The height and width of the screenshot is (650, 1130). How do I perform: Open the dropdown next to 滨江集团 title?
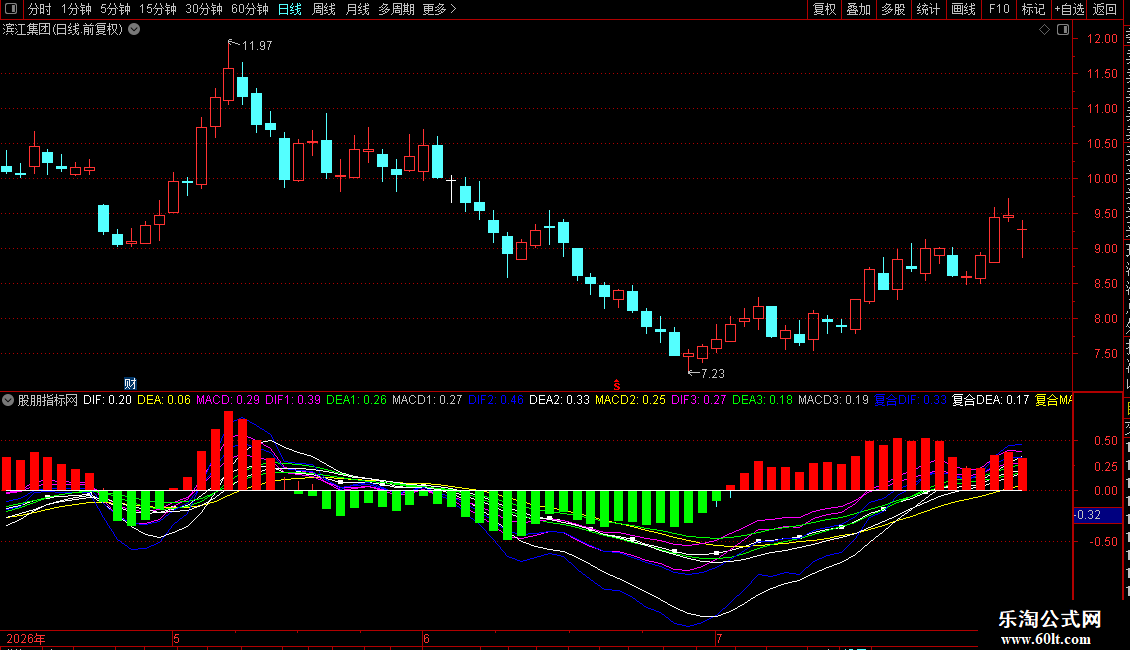pos(134,30)
